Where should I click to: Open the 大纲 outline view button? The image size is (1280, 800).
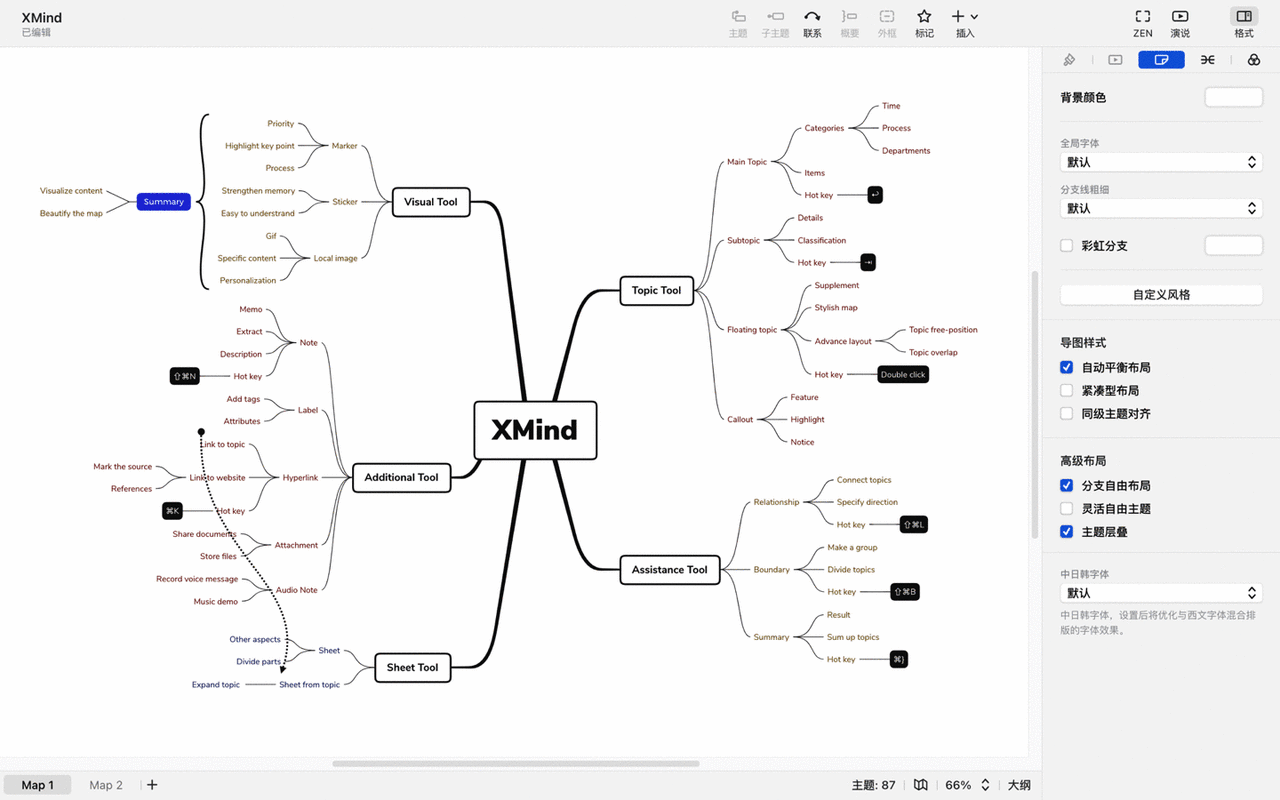[x=1019, y=785]
